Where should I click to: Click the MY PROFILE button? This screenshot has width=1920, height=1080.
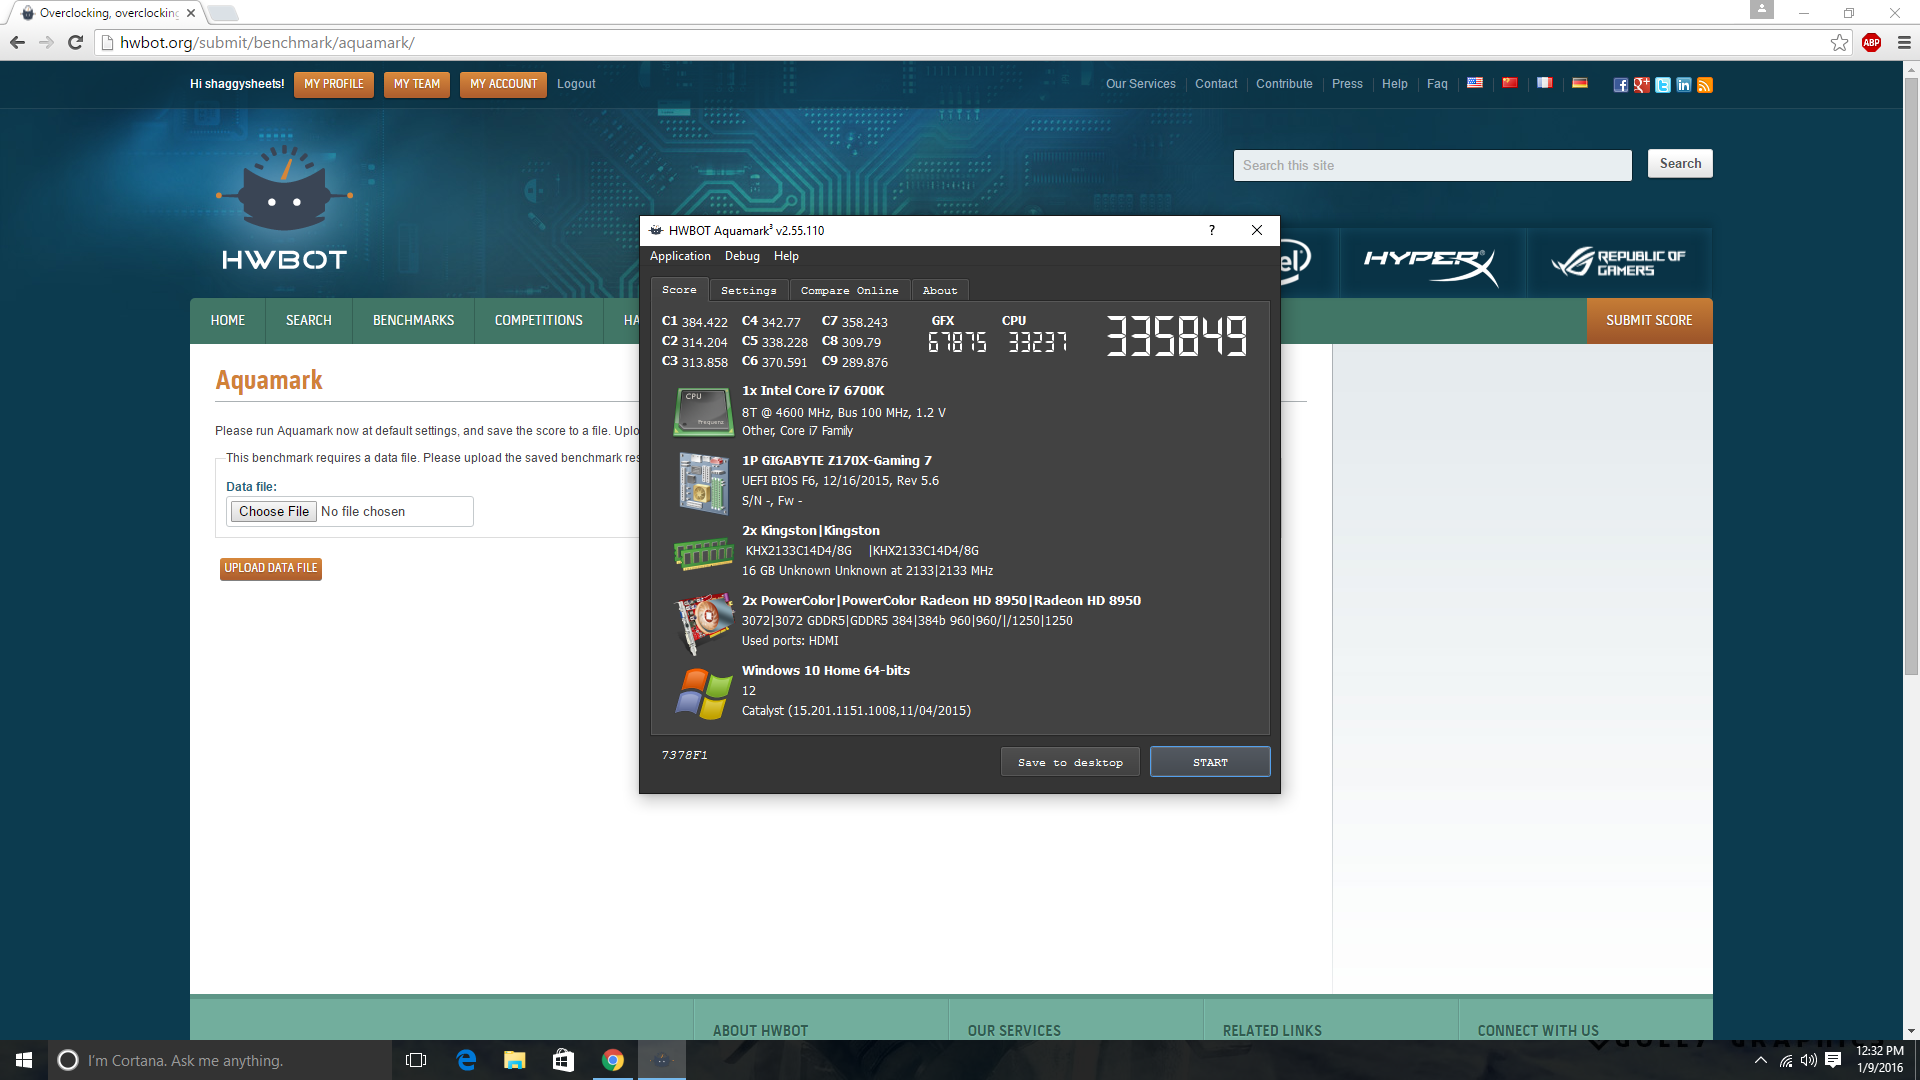(x=334, y=84)
